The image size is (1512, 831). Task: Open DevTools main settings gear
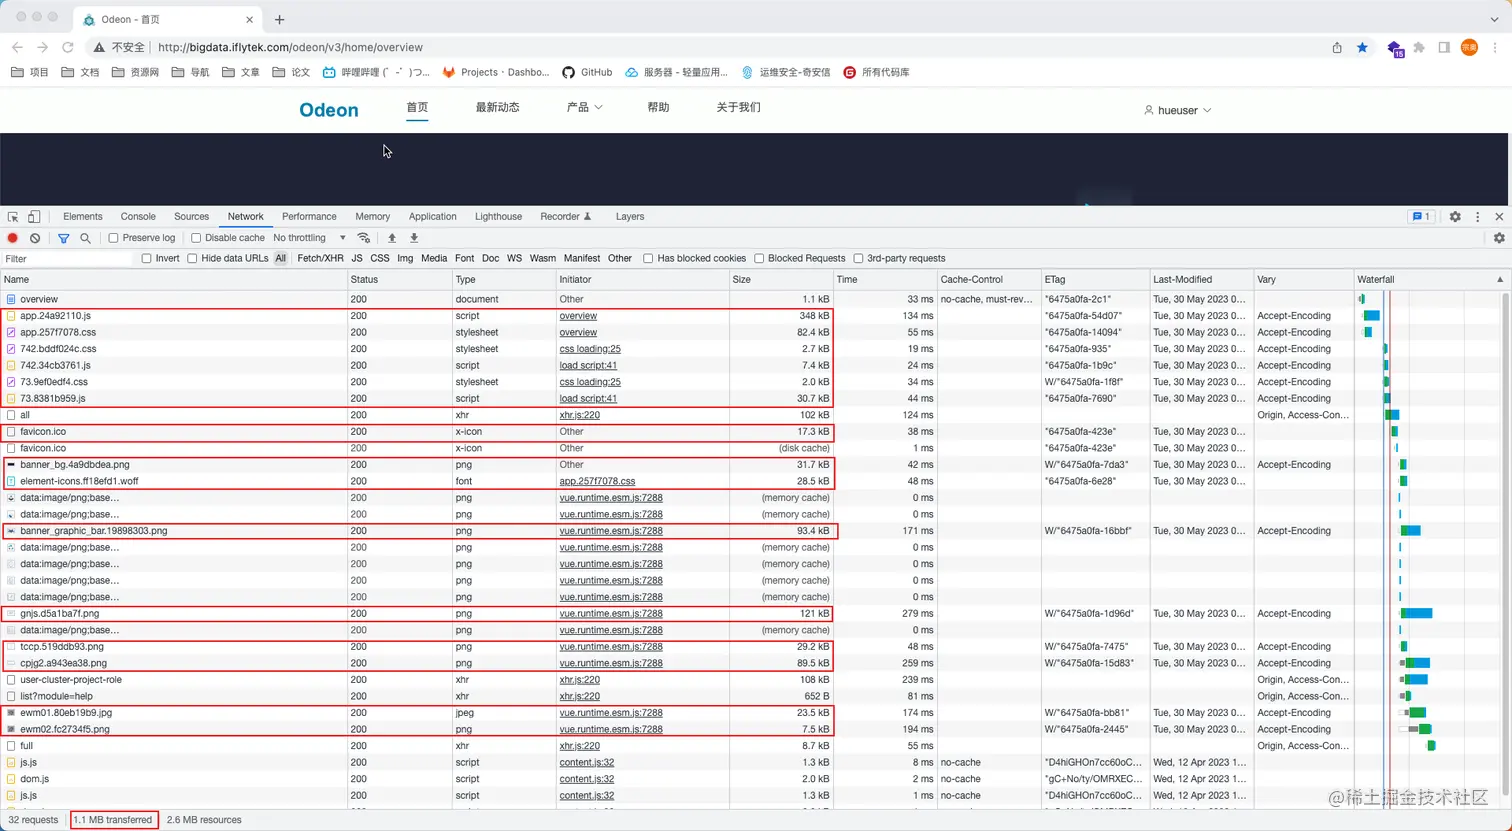(1455, 216)
